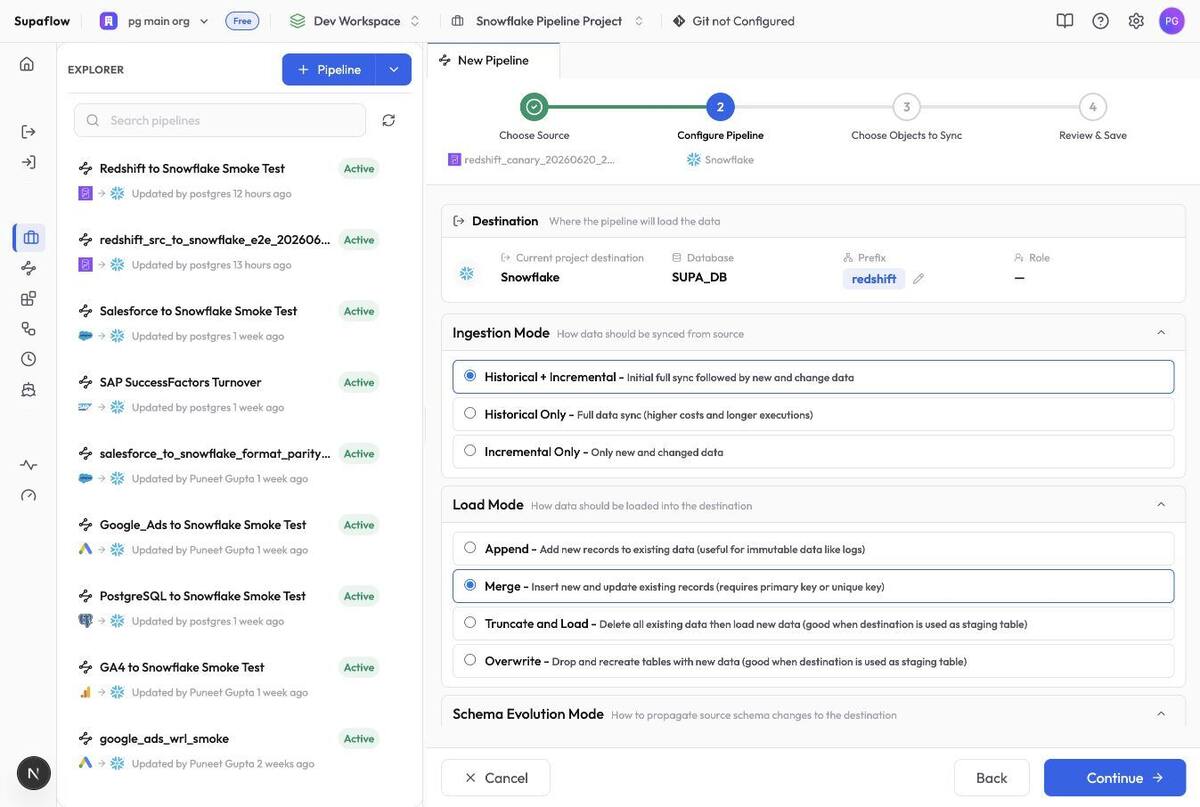
Task: Open salesforce_to_snowflake_format_parity pipeline
Action: 215,453
